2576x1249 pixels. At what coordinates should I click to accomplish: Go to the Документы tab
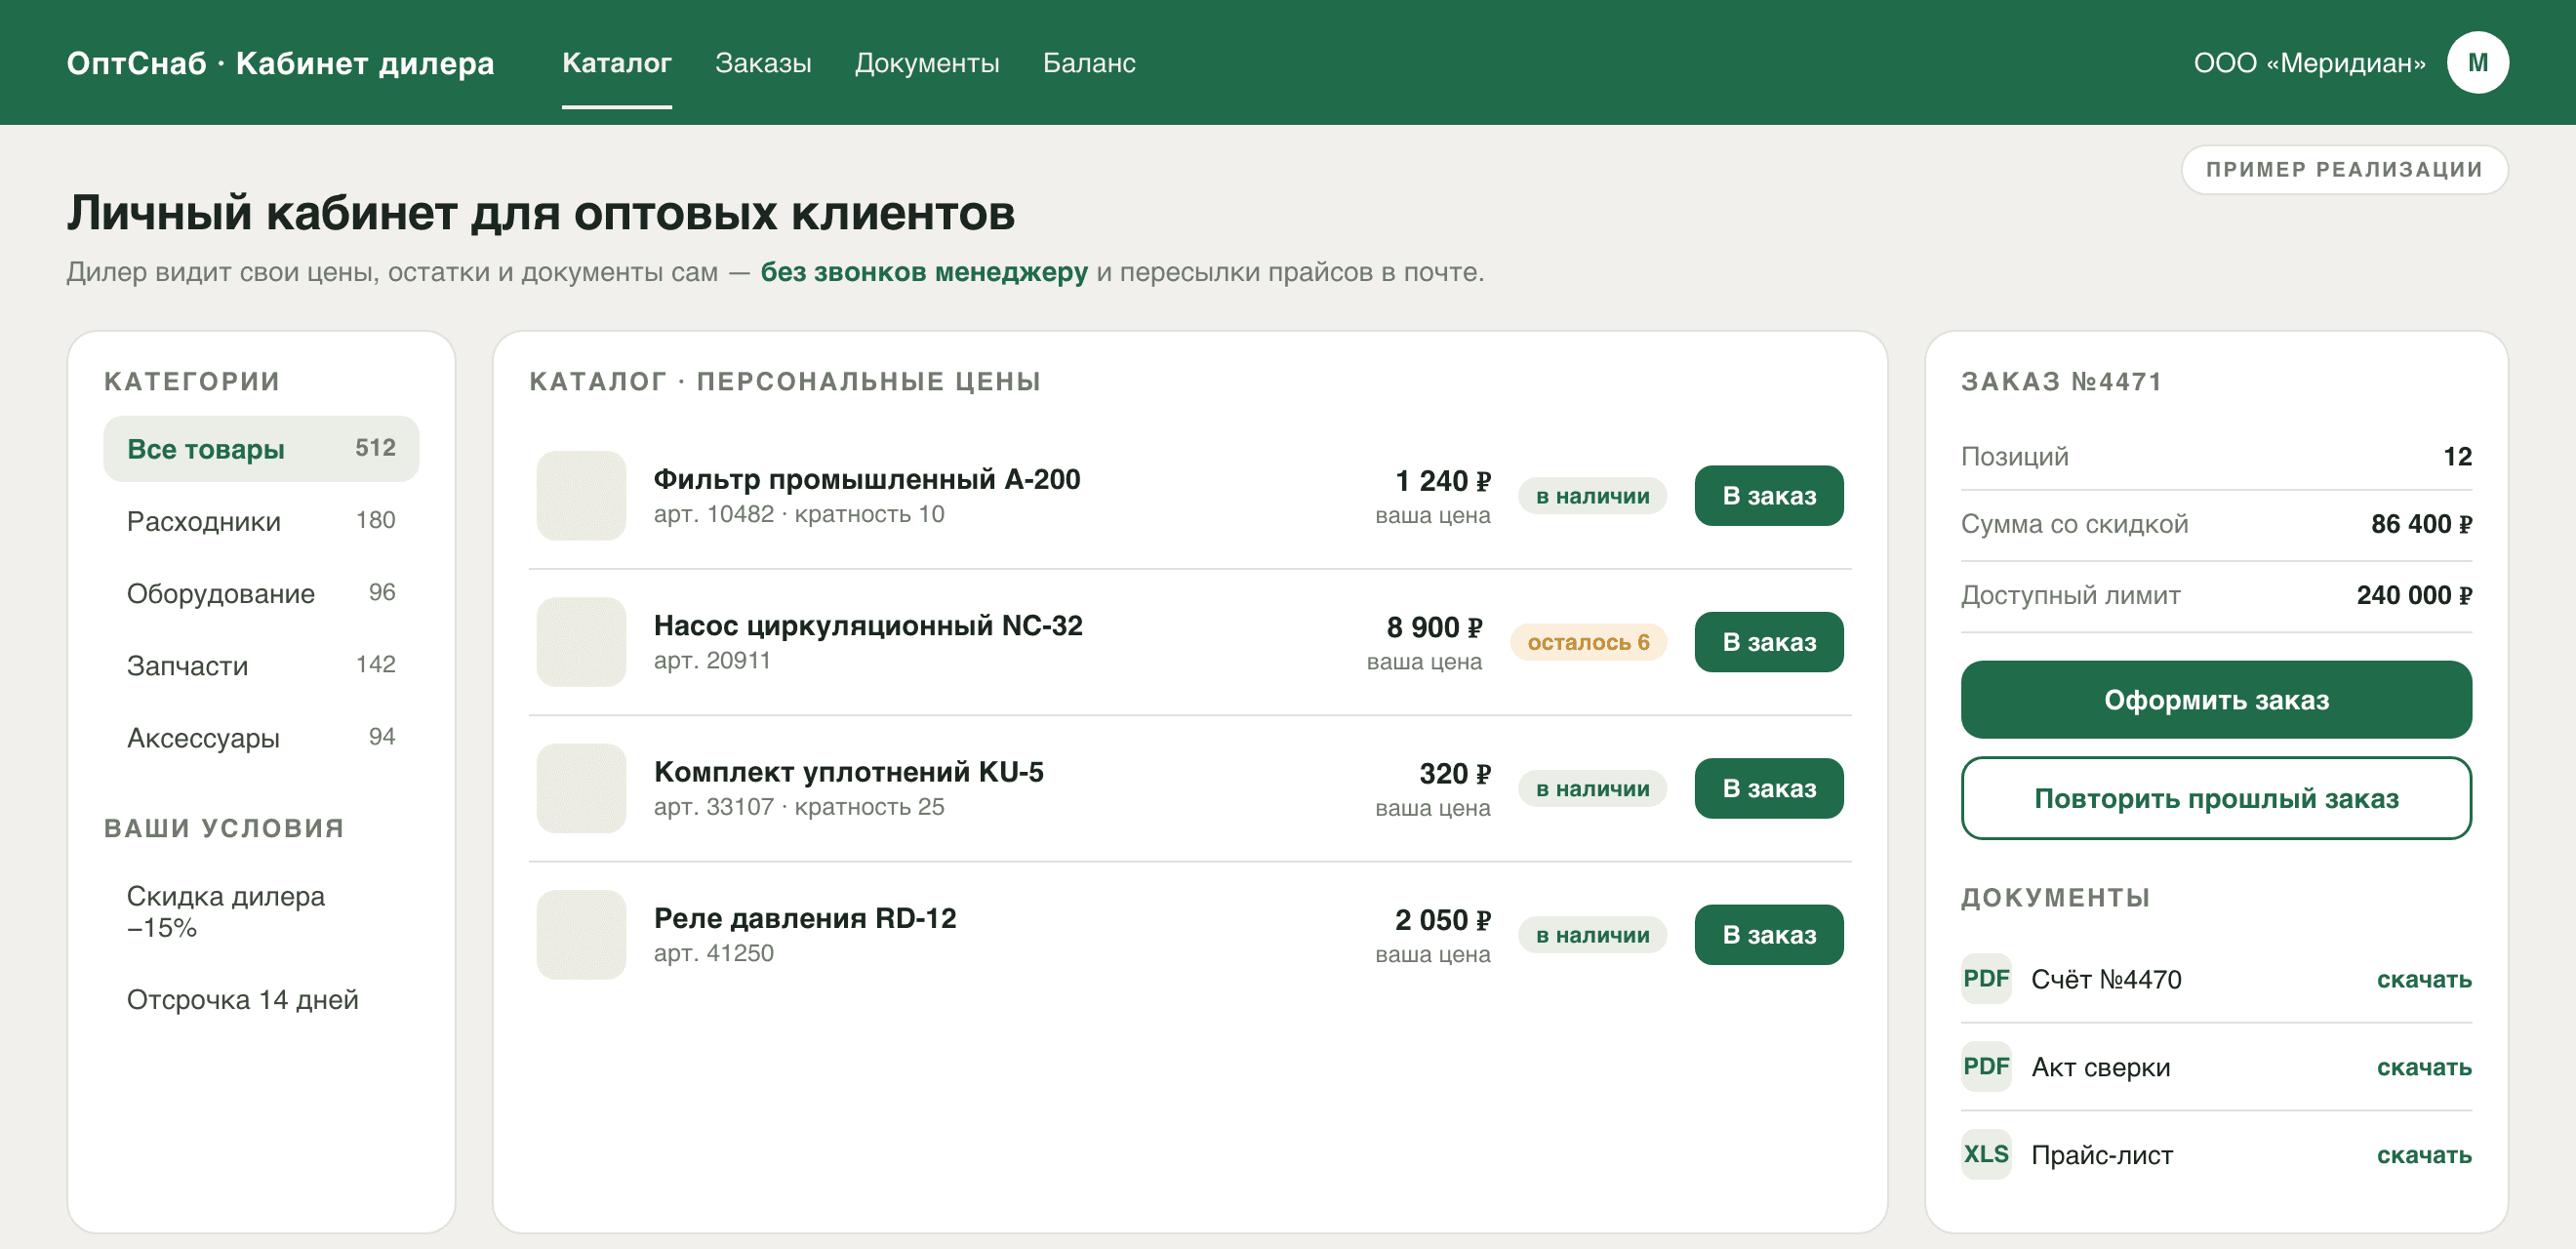[927, 63]
